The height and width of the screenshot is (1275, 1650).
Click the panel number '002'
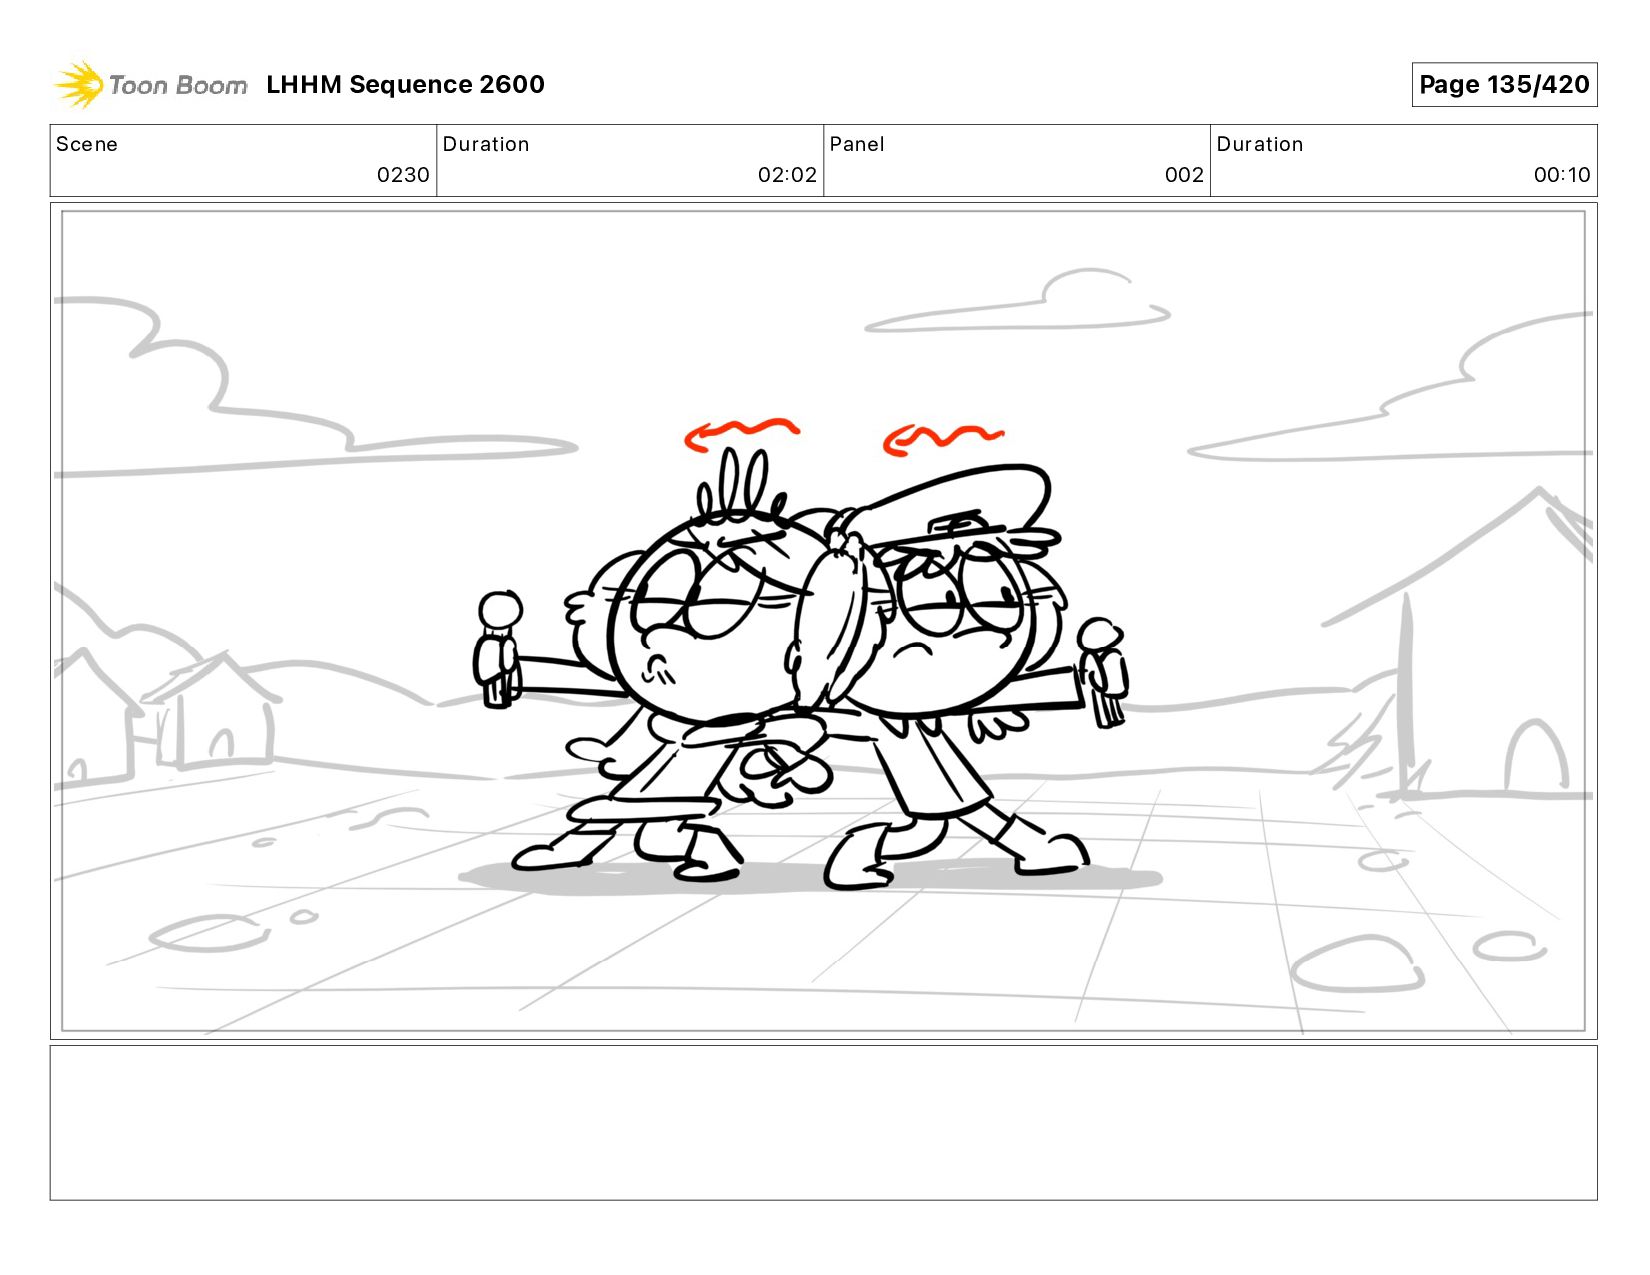[x=1184, y=175]
